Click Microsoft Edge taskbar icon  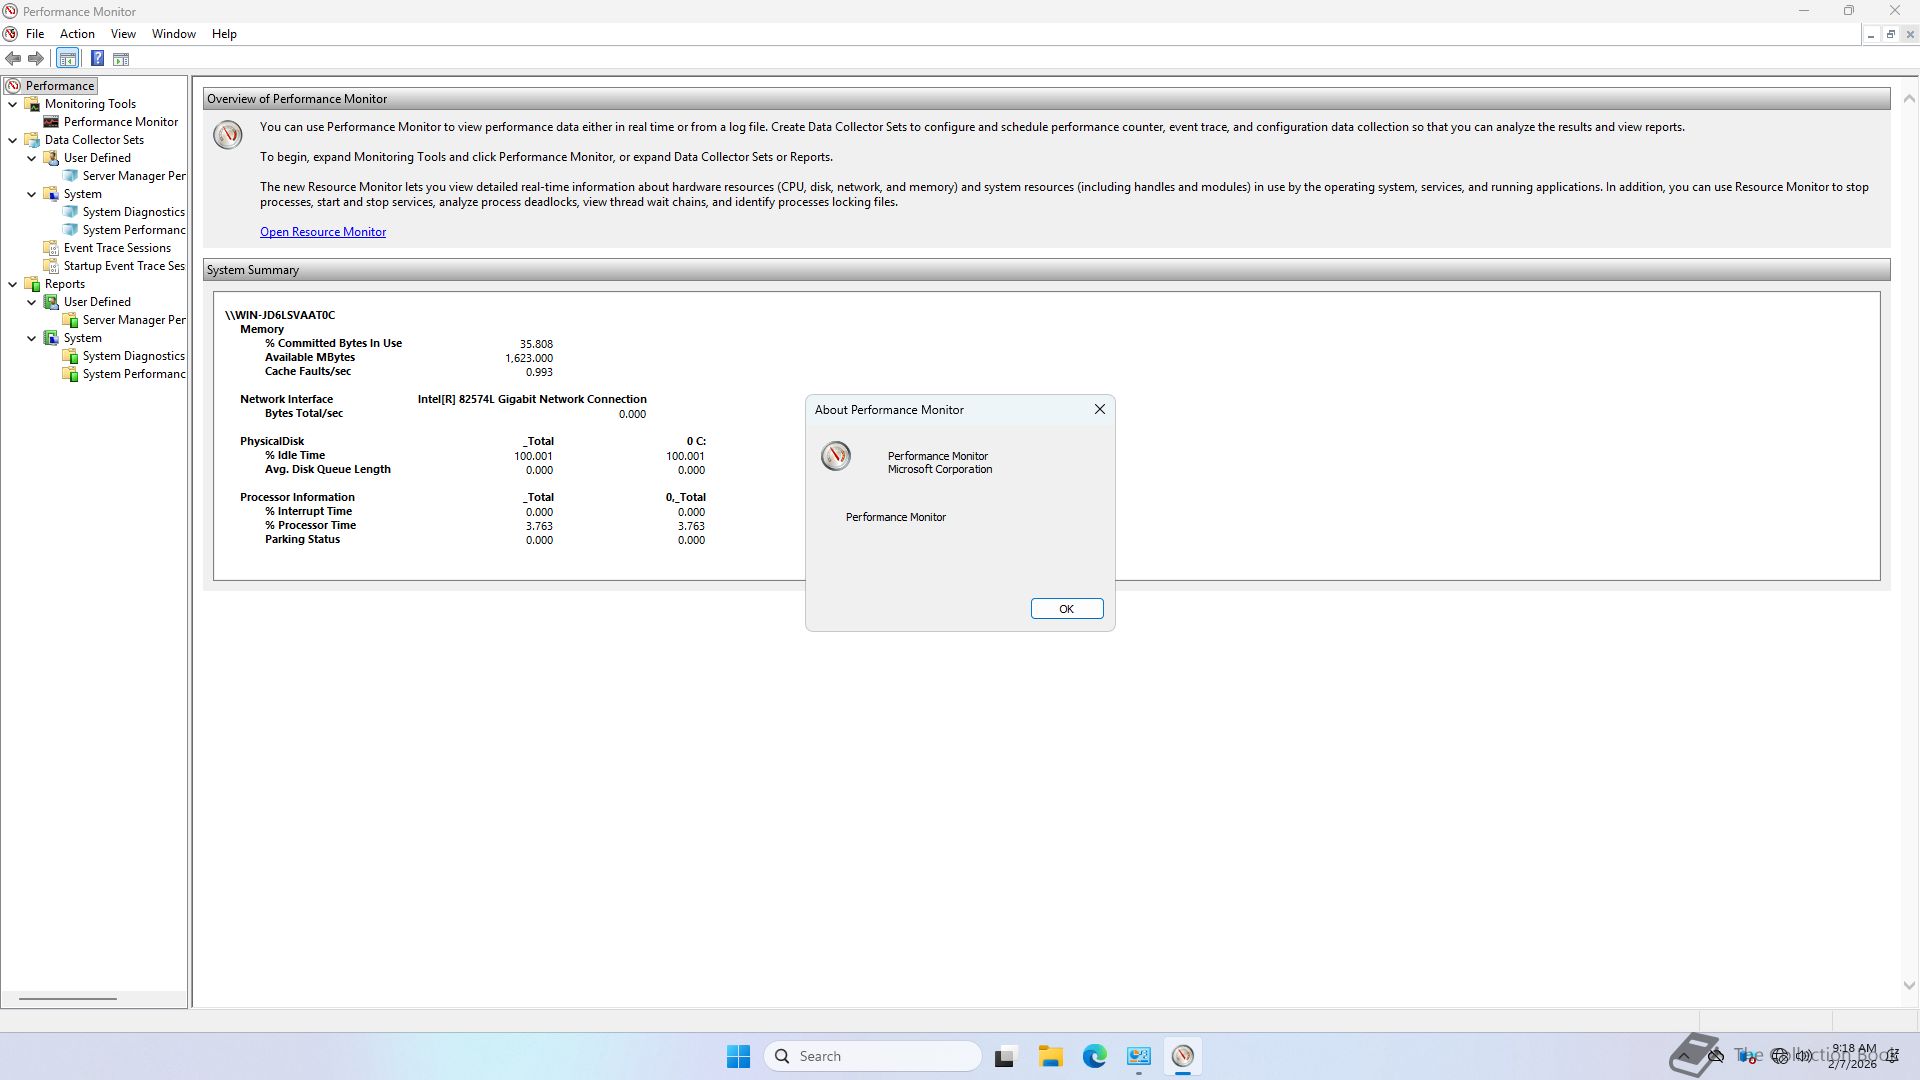[1094, 1056]
